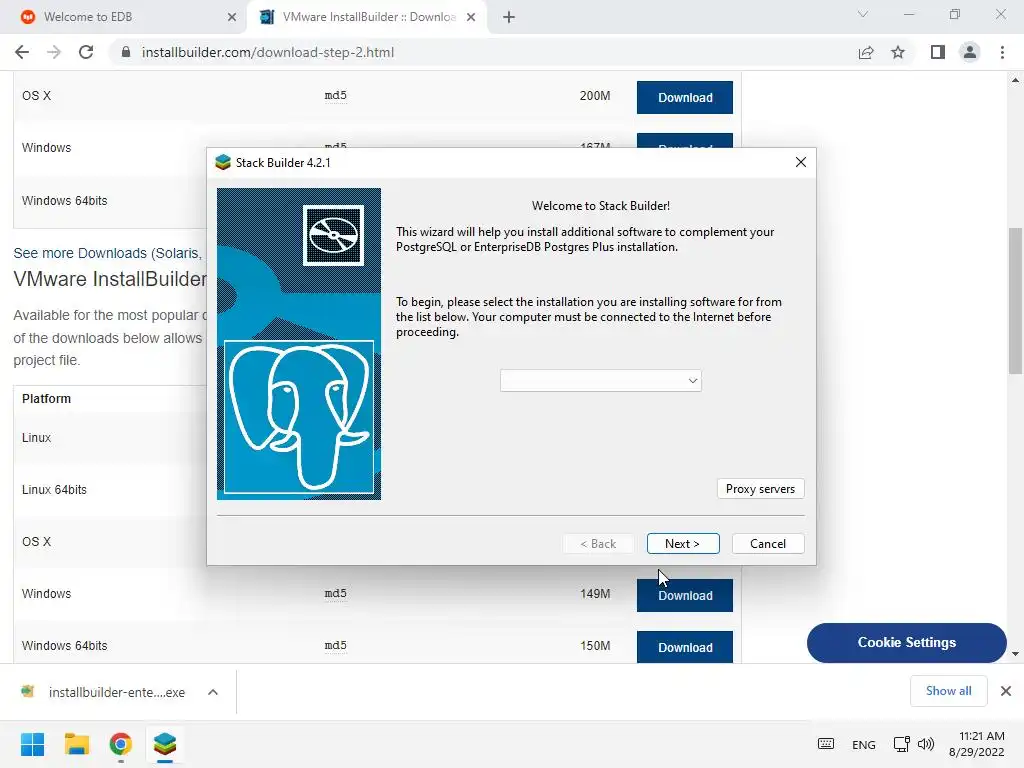The height and width of the screenshot is (768, 1024).
Task: Download the OS X 200M installer
Action: [684, 97]
